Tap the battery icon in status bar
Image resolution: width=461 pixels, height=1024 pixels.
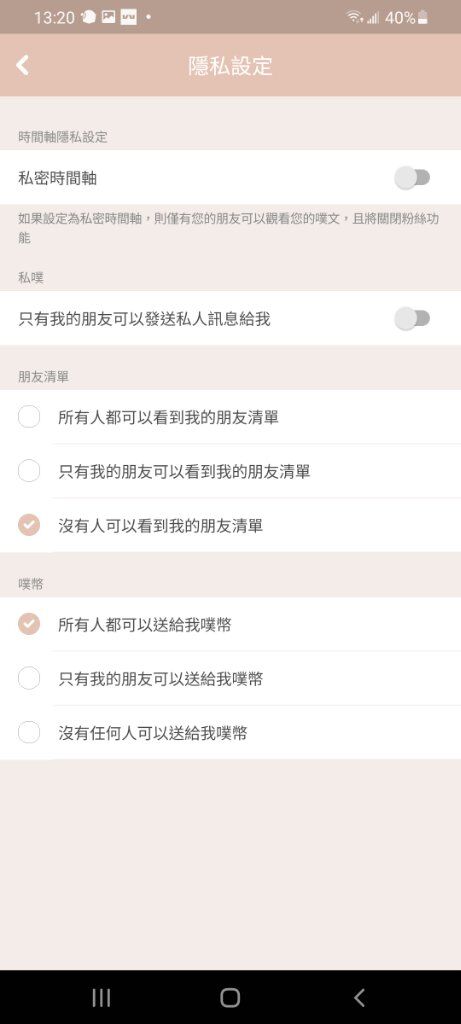tap(423, 18)
